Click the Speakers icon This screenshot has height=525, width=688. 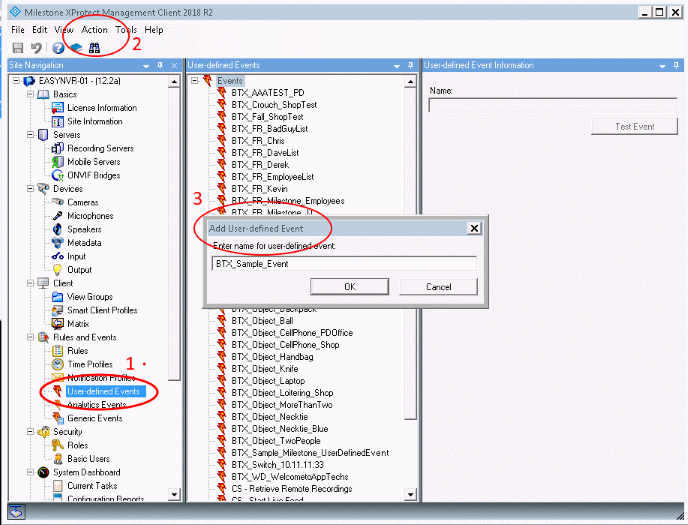pyautogui.click(x=57, y=229)
